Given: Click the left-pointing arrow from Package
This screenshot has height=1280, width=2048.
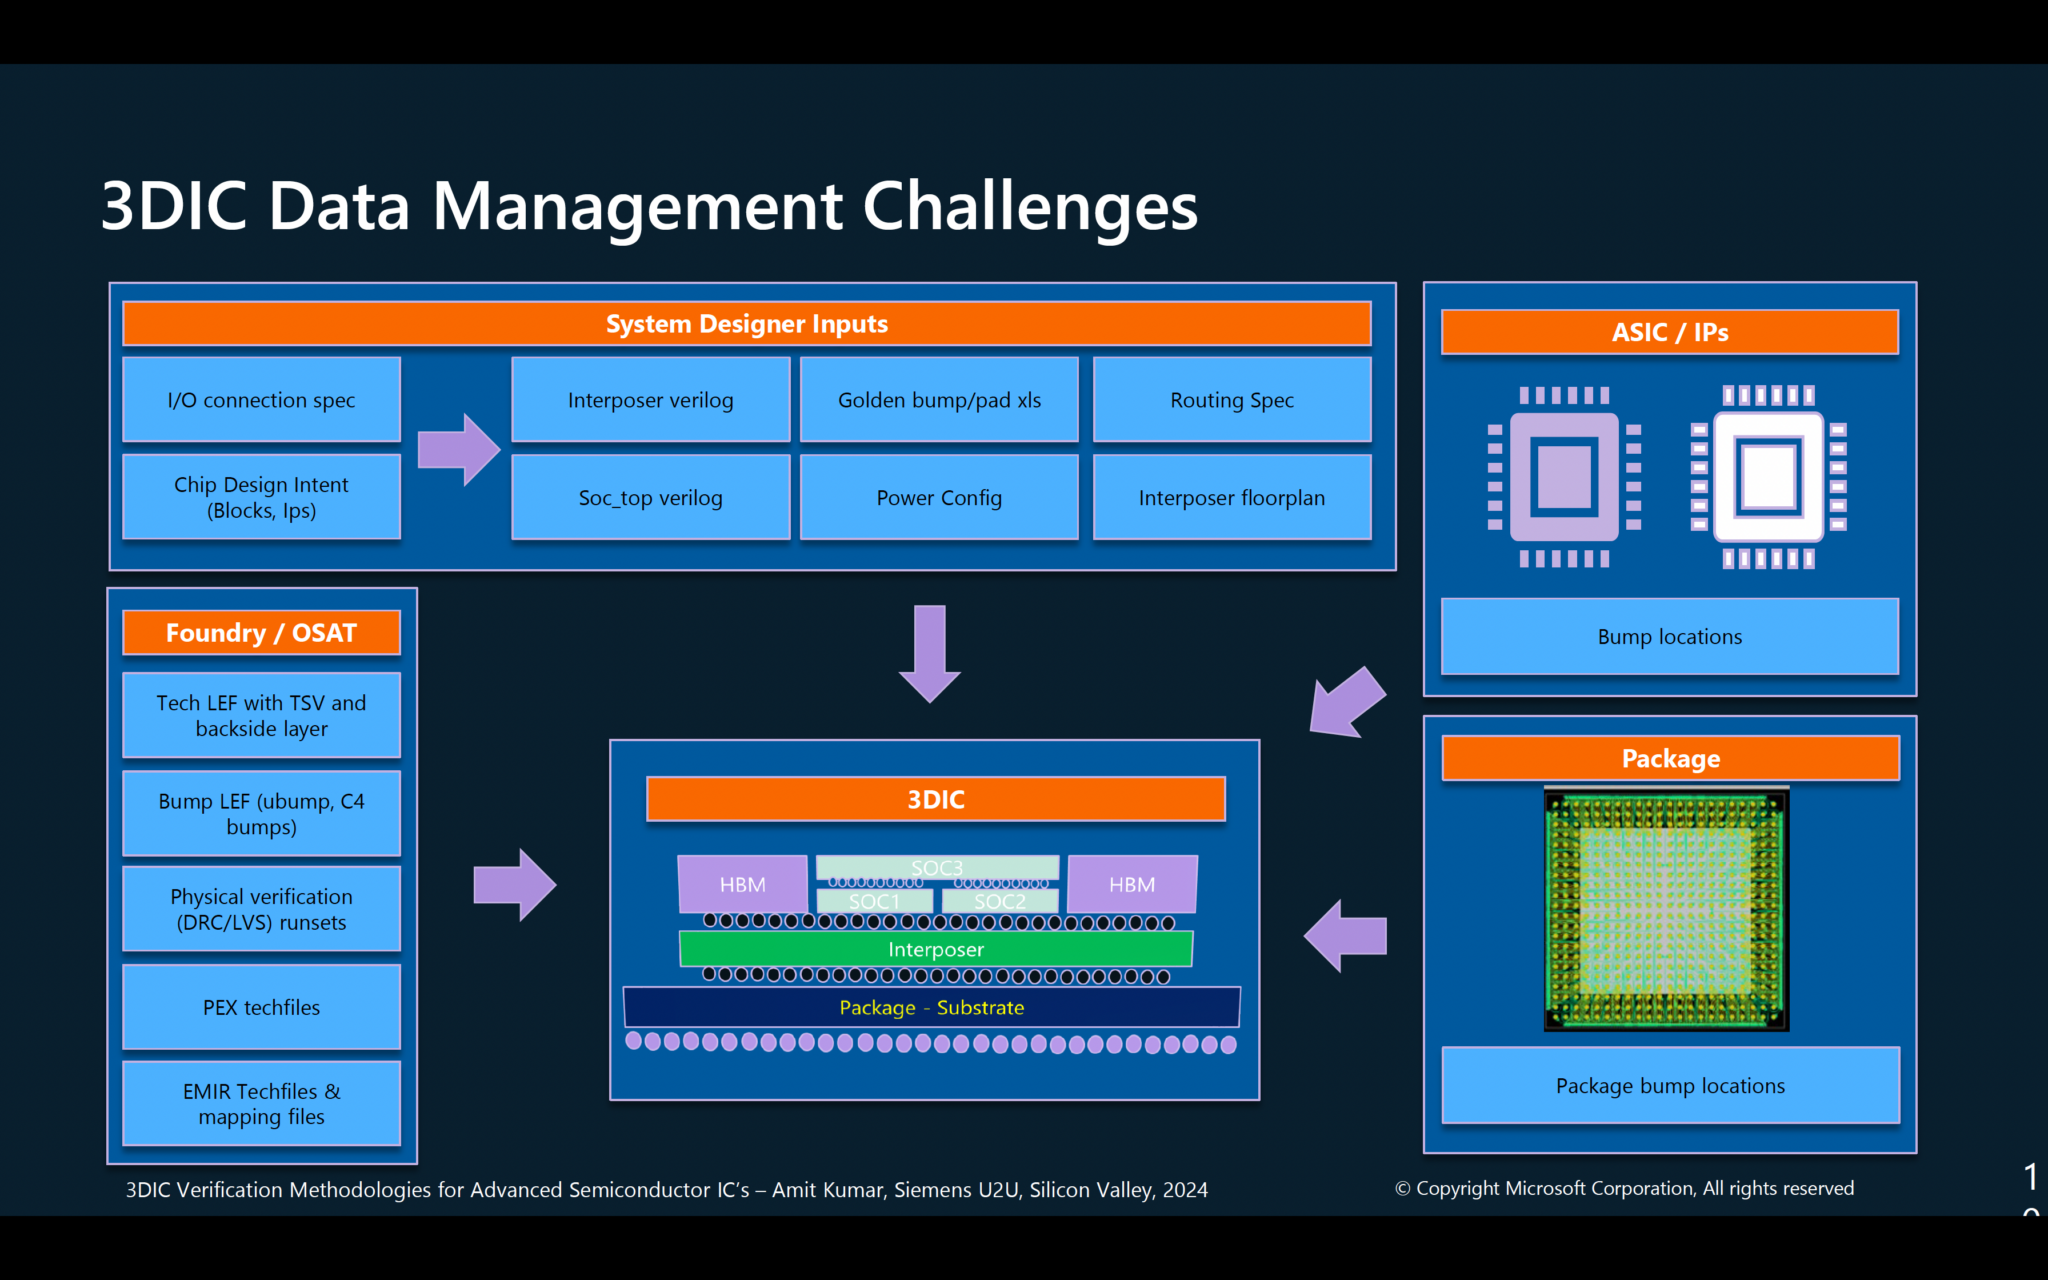Looking at the screenshot, I should click(1345, 936).
